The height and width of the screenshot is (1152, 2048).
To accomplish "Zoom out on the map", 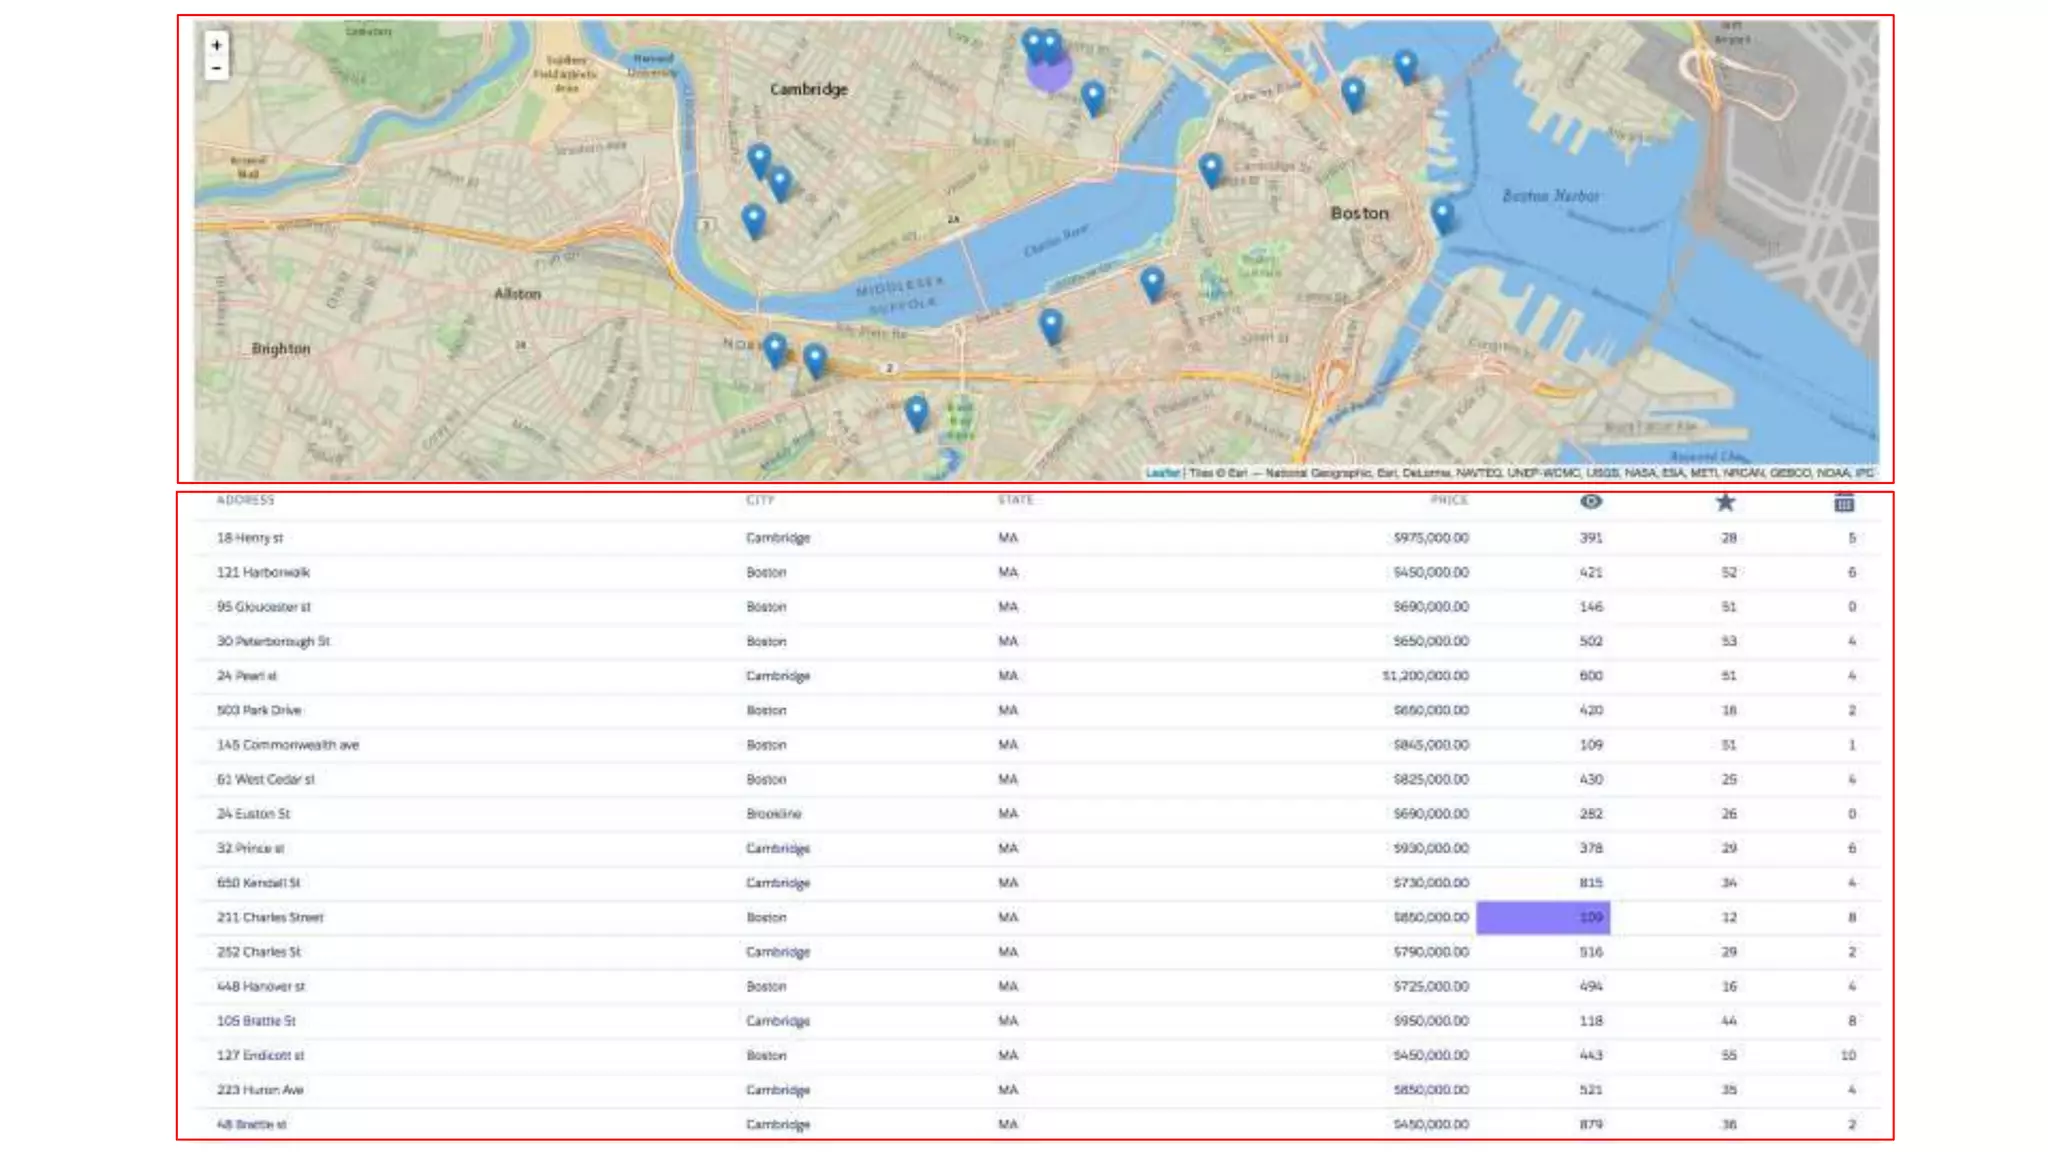I will click(x=216, y=69).
